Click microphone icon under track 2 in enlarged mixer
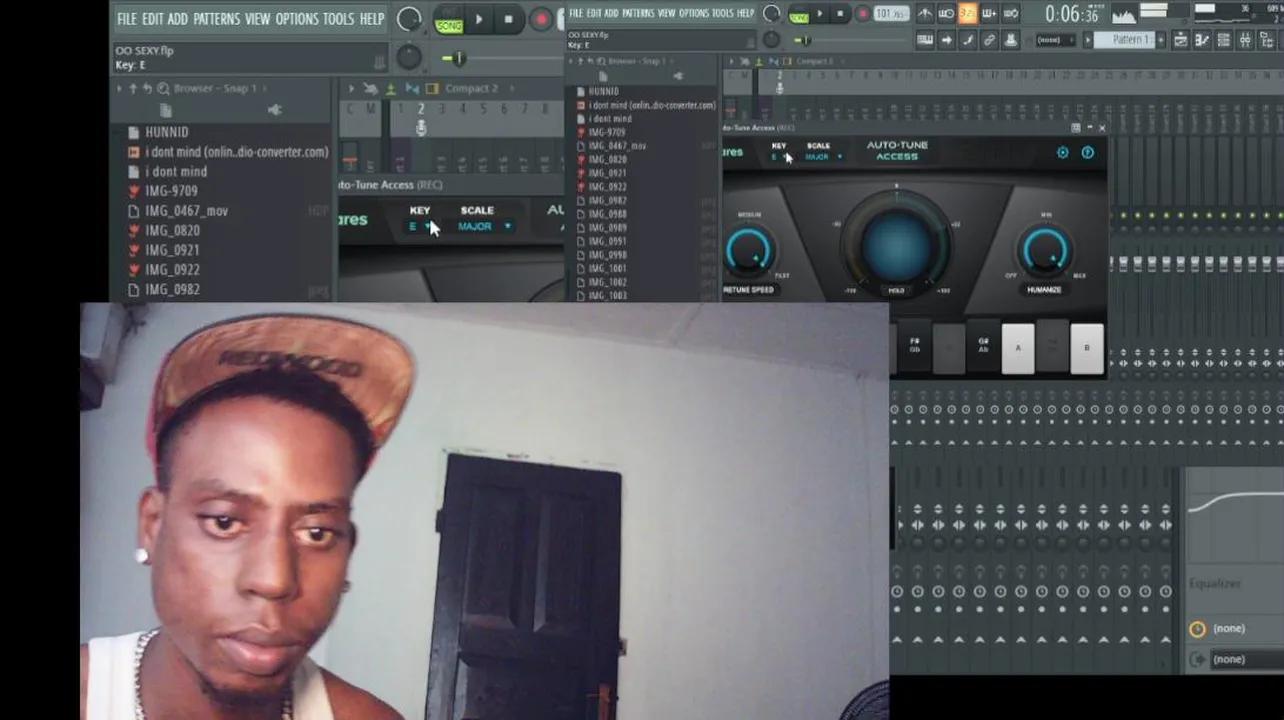 (421, 128)
